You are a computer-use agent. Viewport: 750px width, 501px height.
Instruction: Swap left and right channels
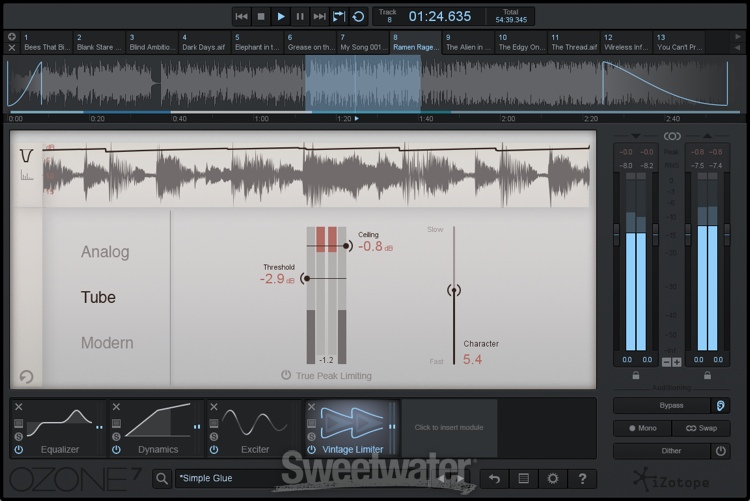coord(701,428)
